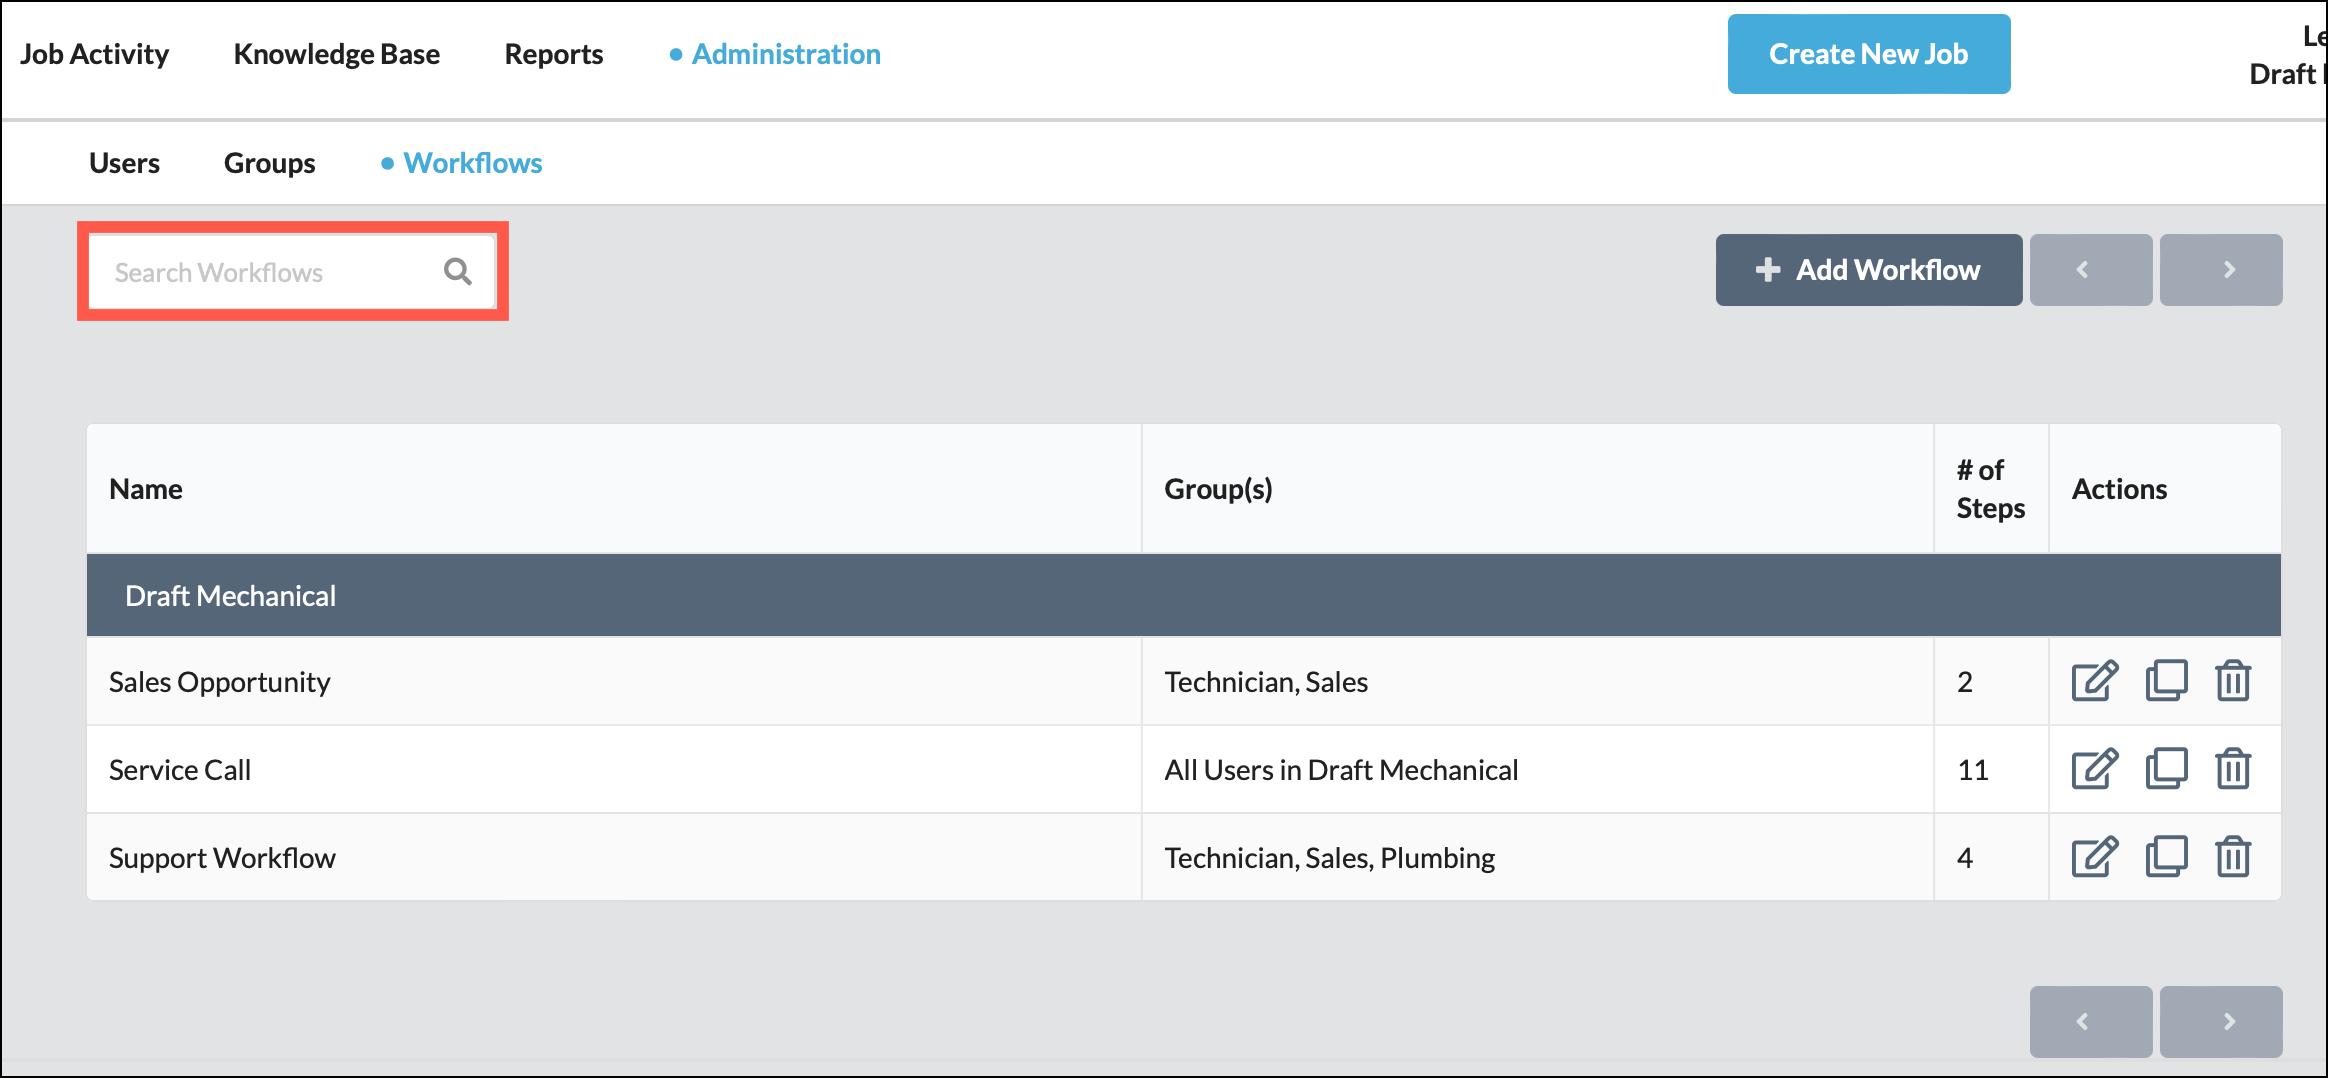Switch to the Users tab
The height and width of the screenshot is (1078, 2328).
click(x=124, y=162)
